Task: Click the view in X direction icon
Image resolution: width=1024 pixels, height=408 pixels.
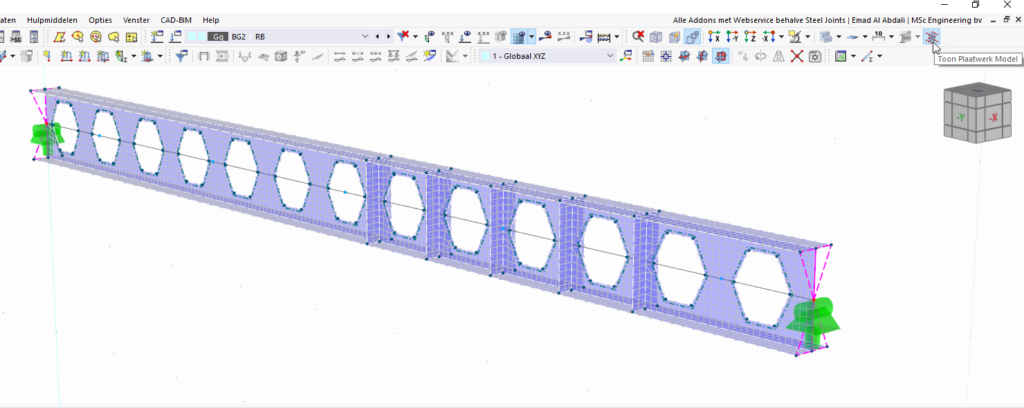Action: [714, 37]
